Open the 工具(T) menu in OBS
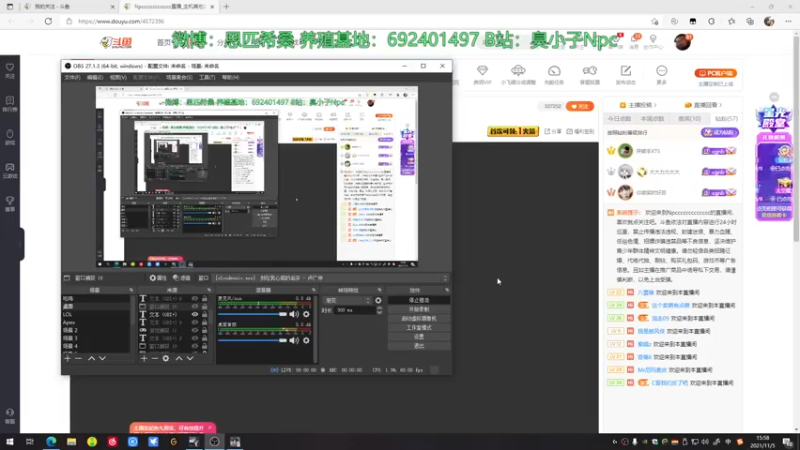 207,78
